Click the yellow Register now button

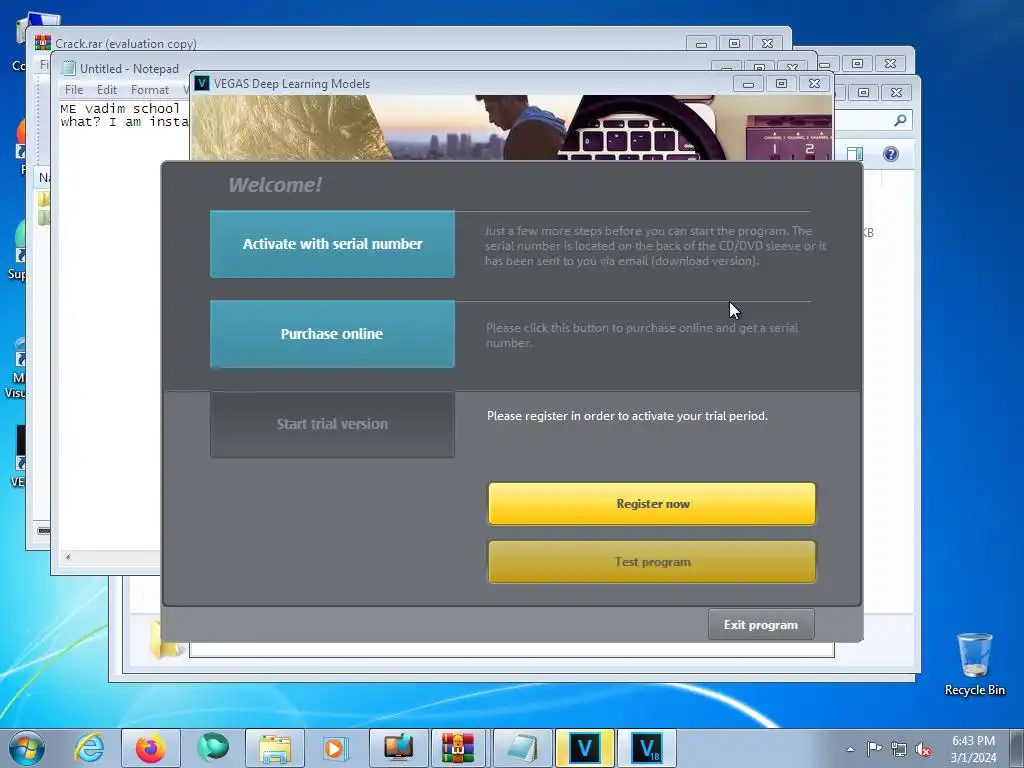[x=652, y=504]
